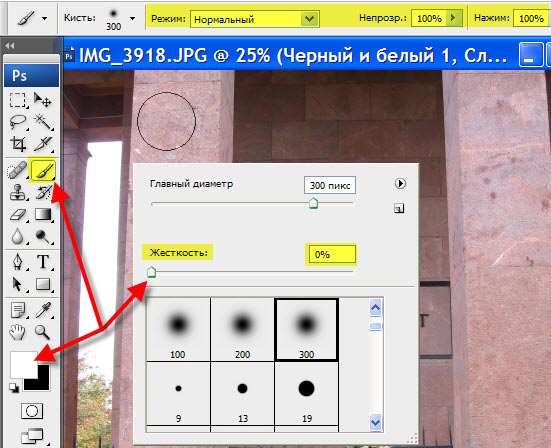Select the Horizontal Type tool
The image size is (551, 448).
43,262
